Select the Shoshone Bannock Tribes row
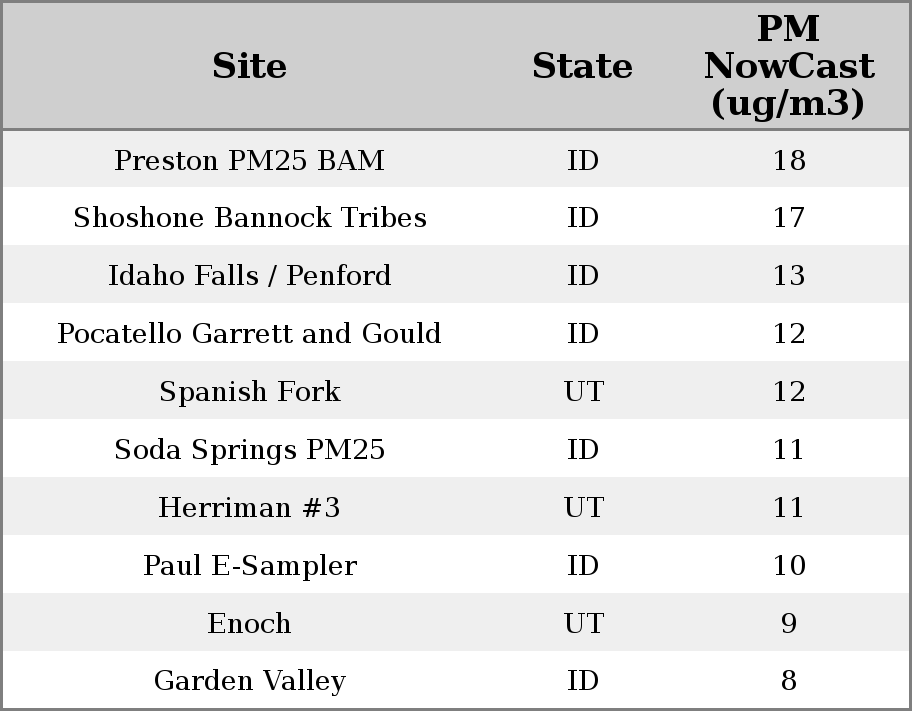 click(x=249, y=218)
